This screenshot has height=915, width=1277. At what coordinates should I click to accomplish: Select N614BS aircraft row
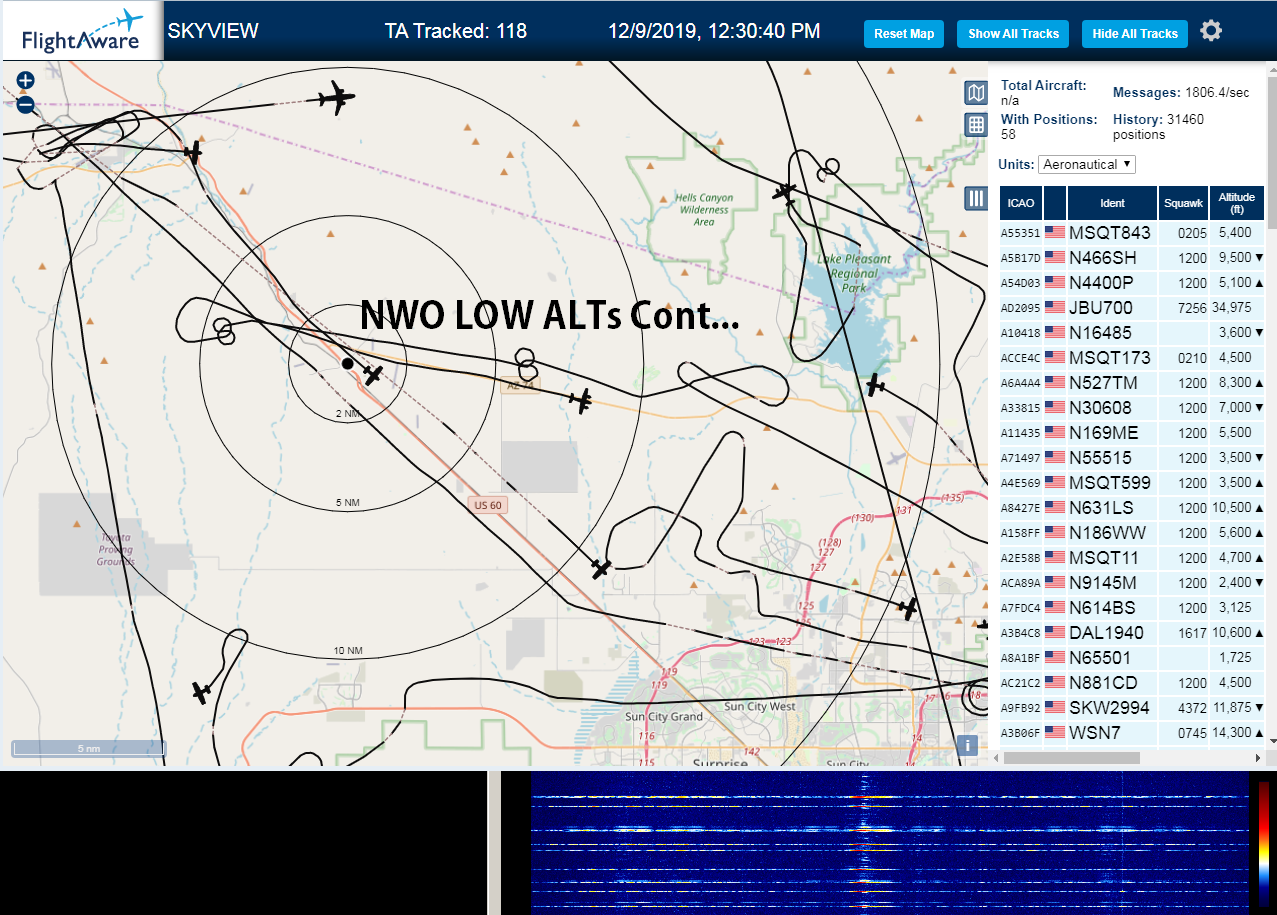point(1132,607)
